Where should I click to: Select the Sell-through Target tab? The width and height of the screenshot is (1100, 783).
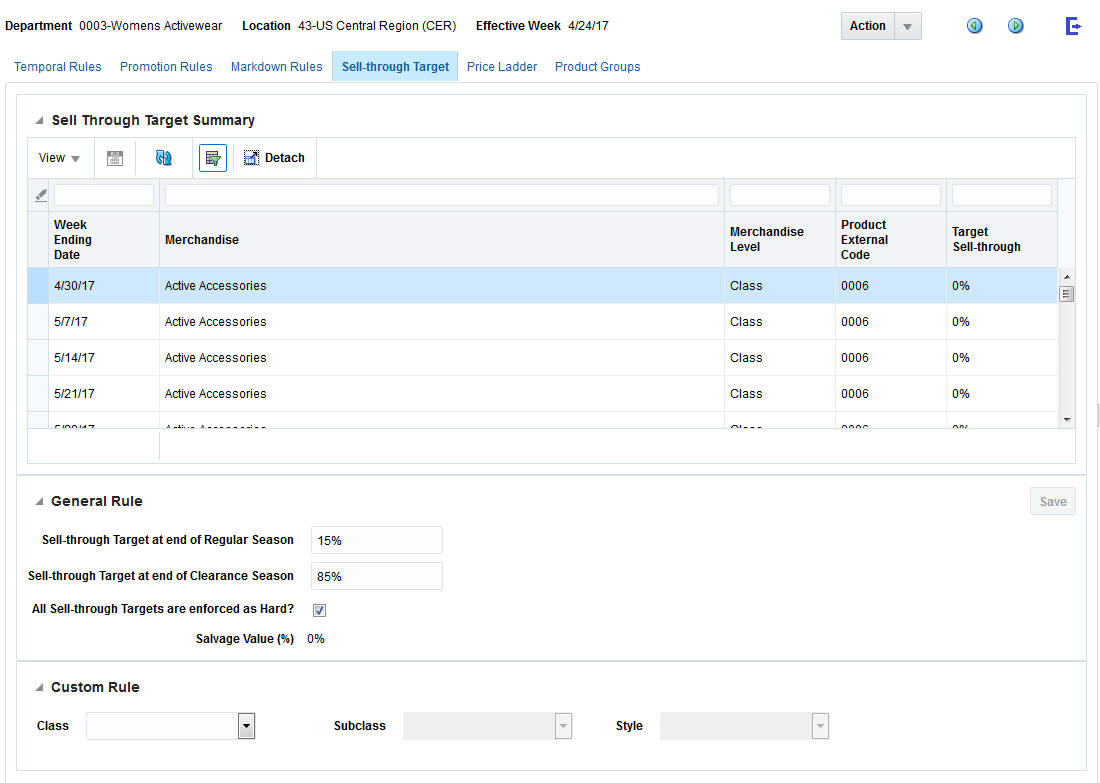[x=395, y=67]
